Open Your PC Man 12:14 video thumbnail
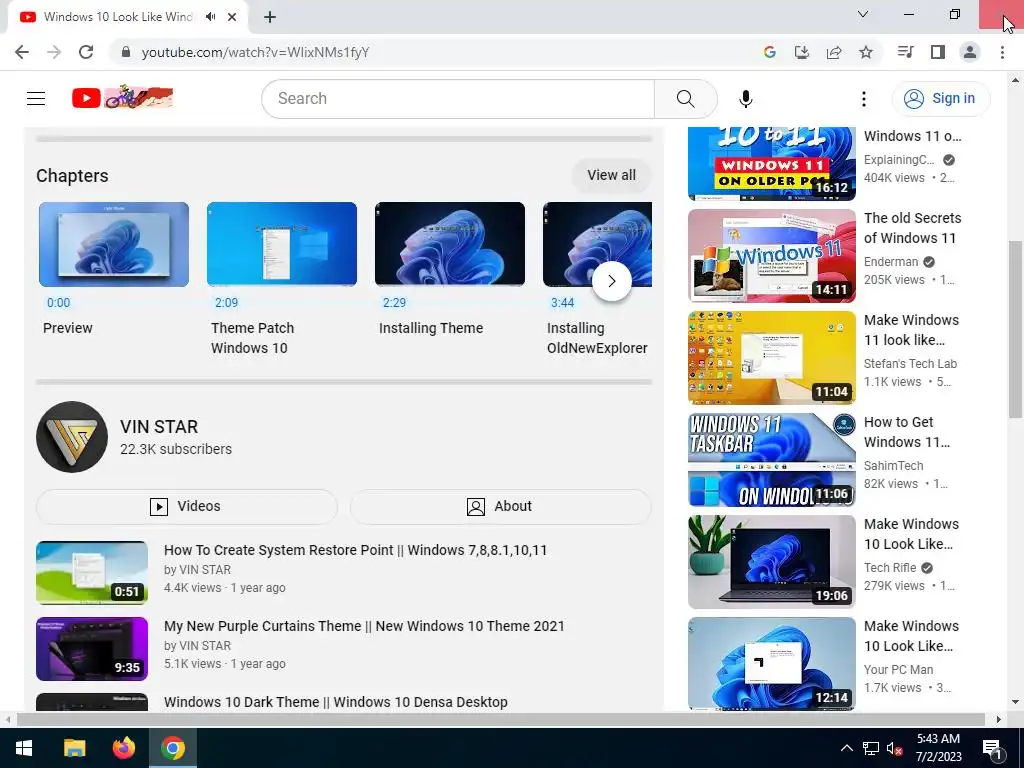 point(771,664)
